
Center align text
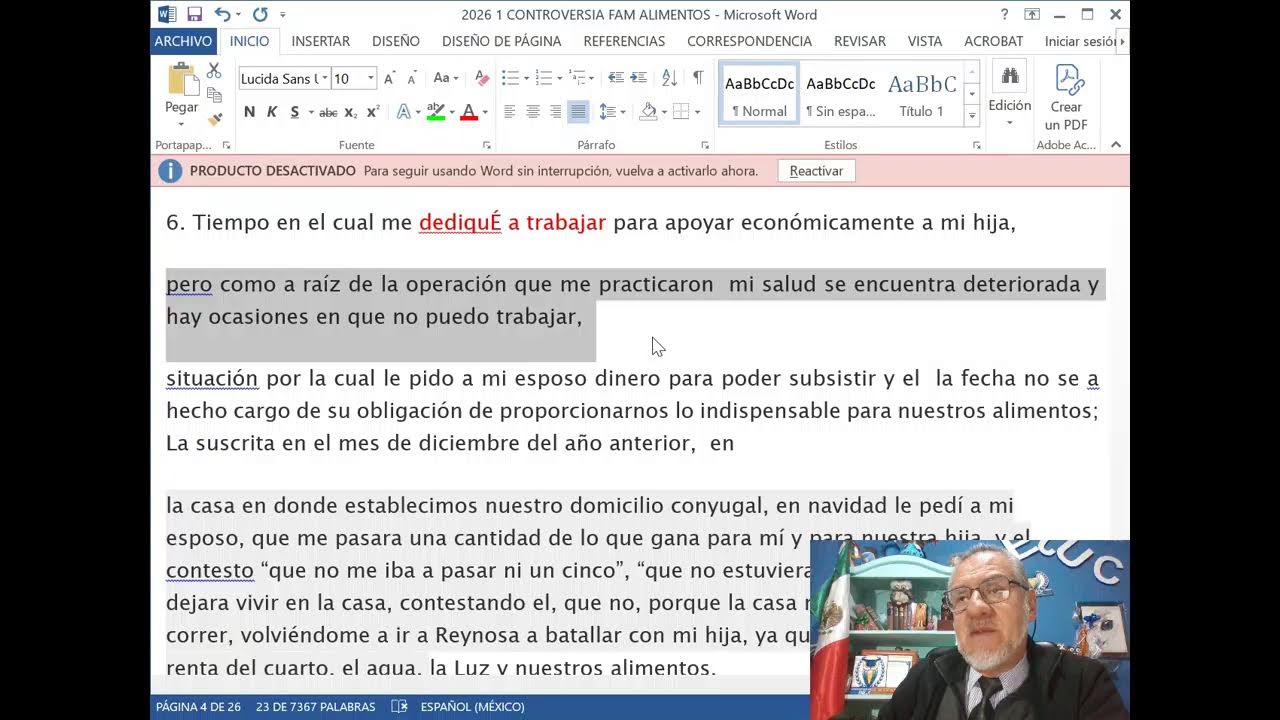(533, 112)
